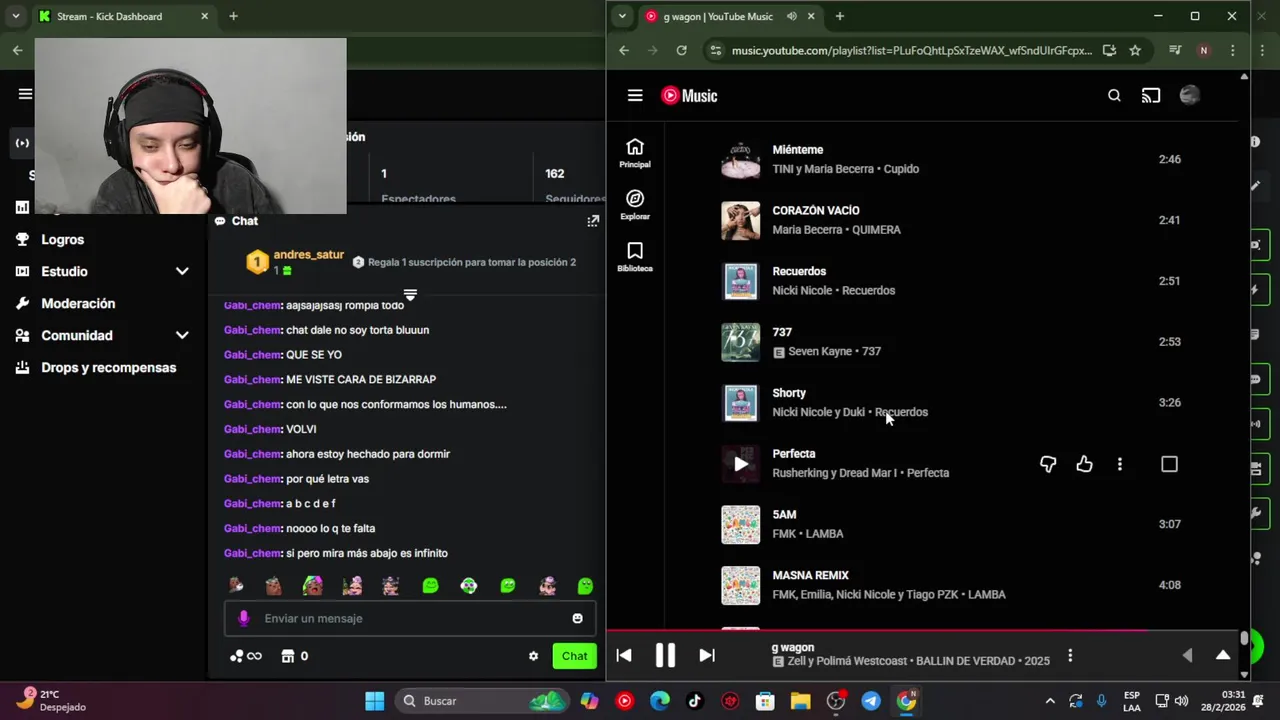Click the Enviar un mensaje chat field
Screen dimensions: 1280x720
[410, 618]
